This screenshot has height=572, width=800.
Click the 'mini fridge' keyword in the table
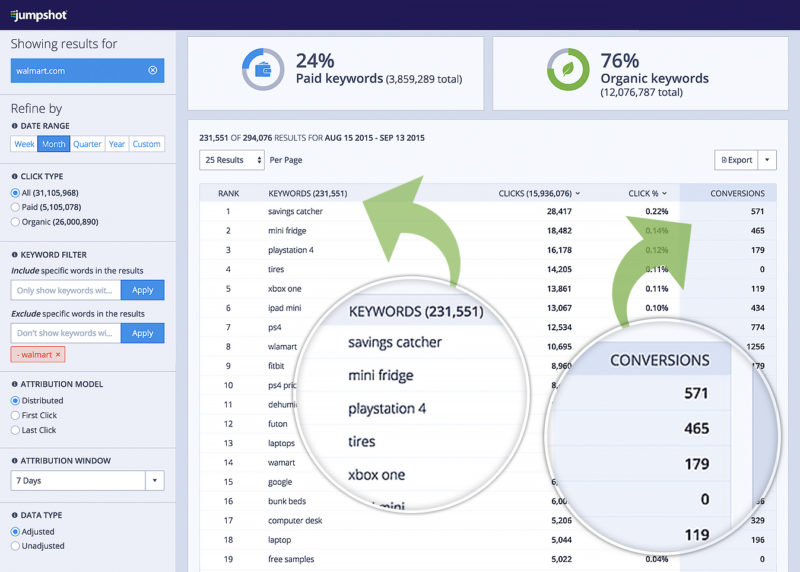tap(287, 231)
